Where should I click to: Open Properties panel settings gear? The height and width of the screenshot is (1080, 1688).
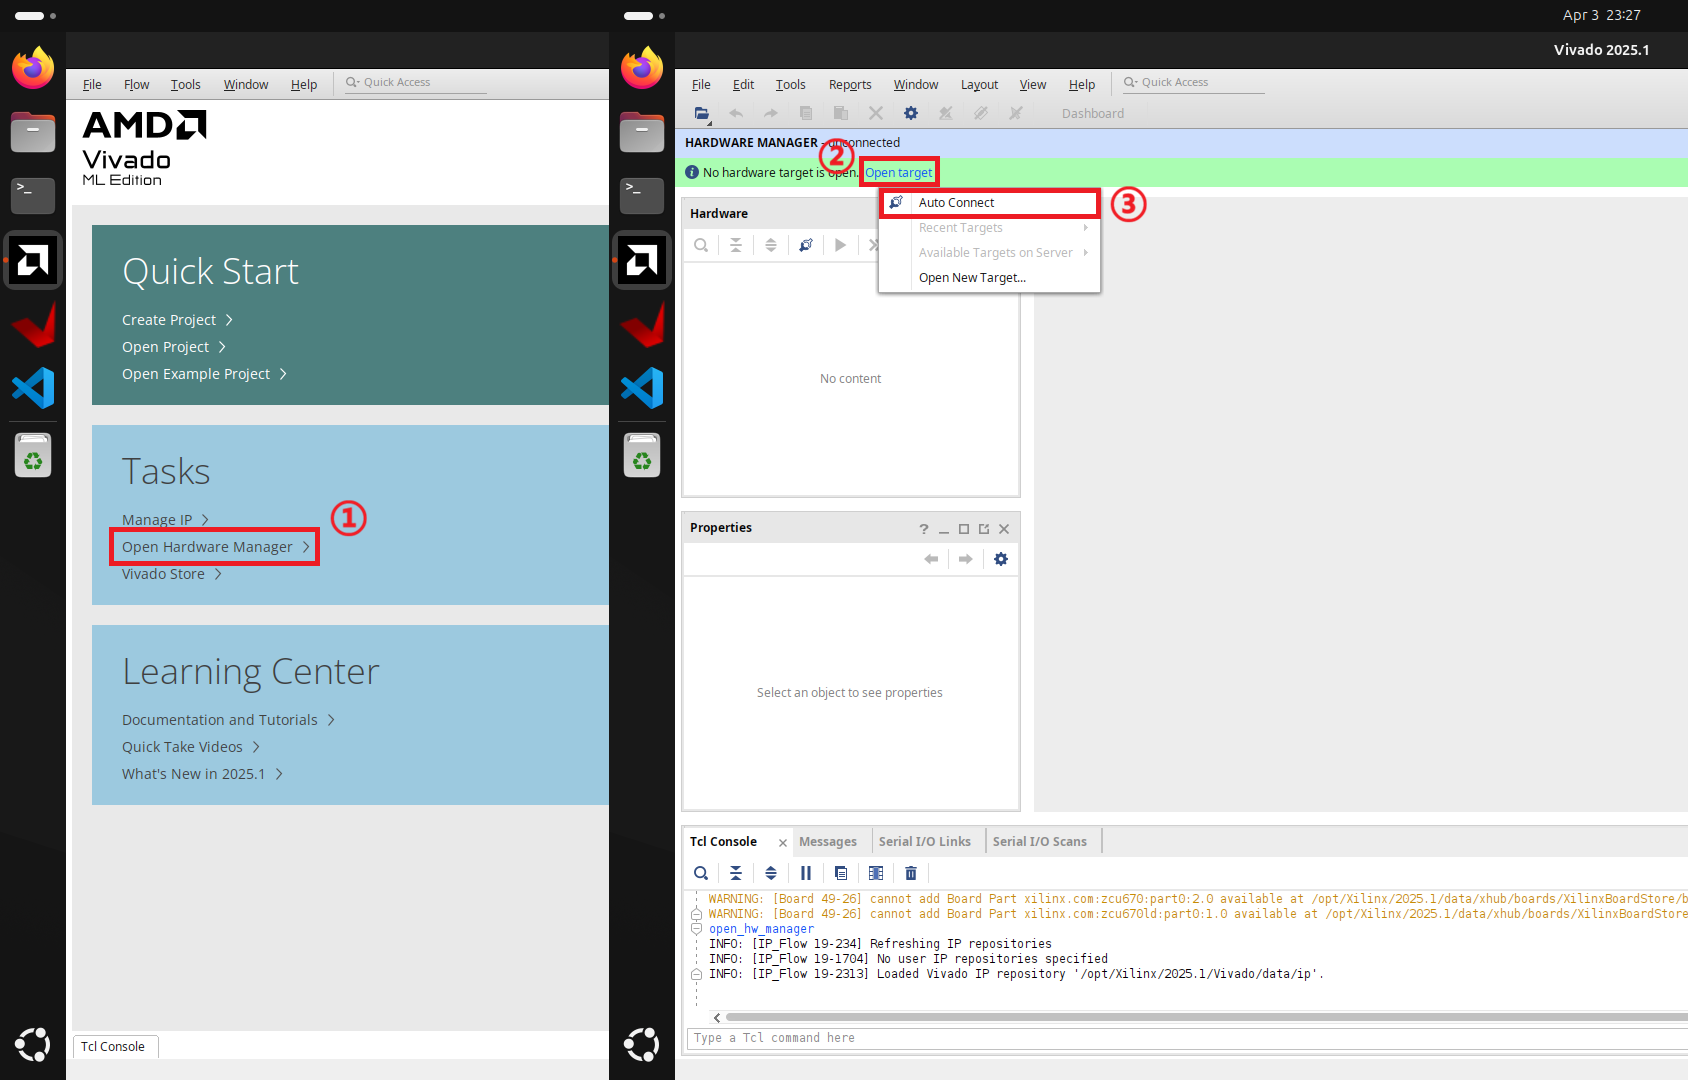coord(1001,559)
